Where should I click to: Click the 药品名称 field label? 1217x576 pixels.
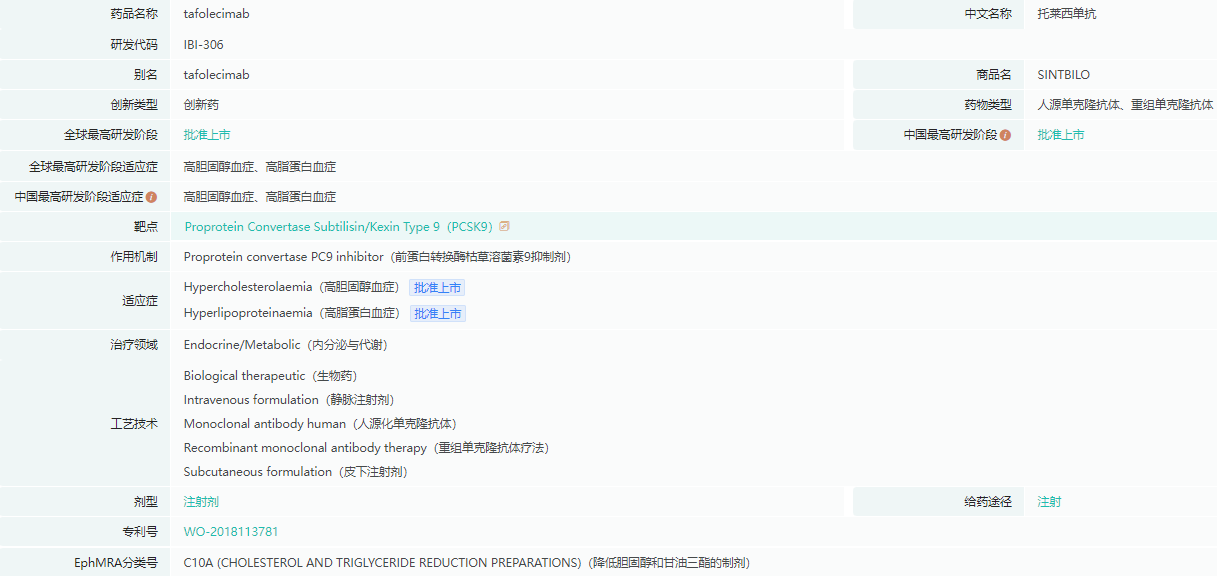pyautogui.click(x=134, y=14)
